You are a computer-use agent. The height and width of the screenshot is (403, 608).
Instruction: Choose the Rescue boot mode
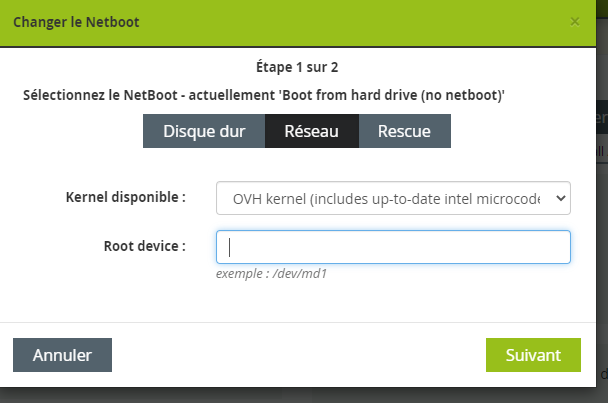tap(404, 131)
